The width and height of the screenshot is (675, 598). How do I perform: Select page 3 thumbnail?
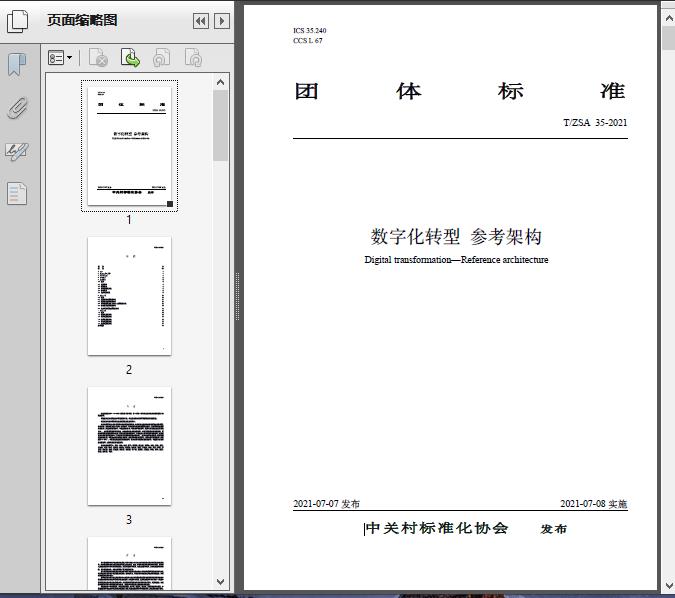tap(130, 446)
